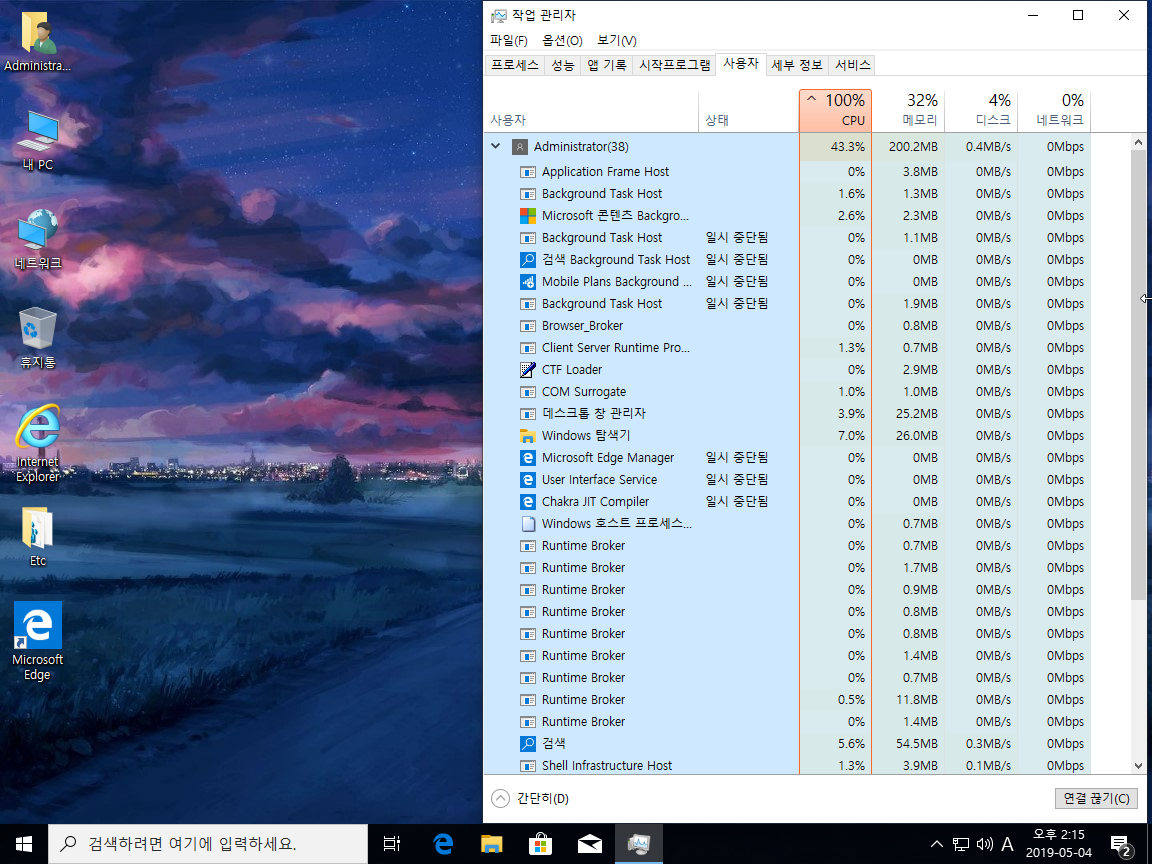Click the network status icon in system tray
Viewport: 1152px width, 864px height.
[x=961, y=844]
